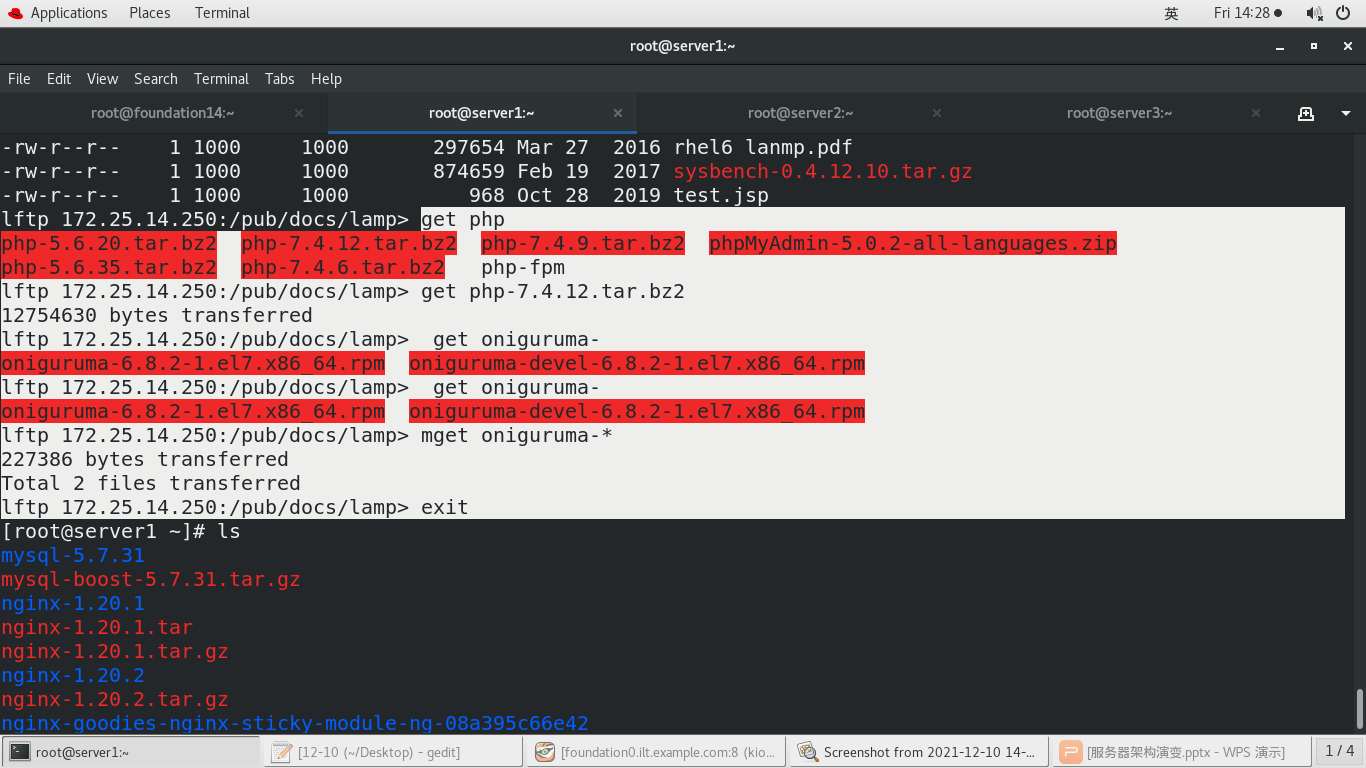Click phpMyAdmin-5.0.2-all-languages.zip entry
The width and height of the screenshot is (1366, 768).
click(x=913, y=243)
